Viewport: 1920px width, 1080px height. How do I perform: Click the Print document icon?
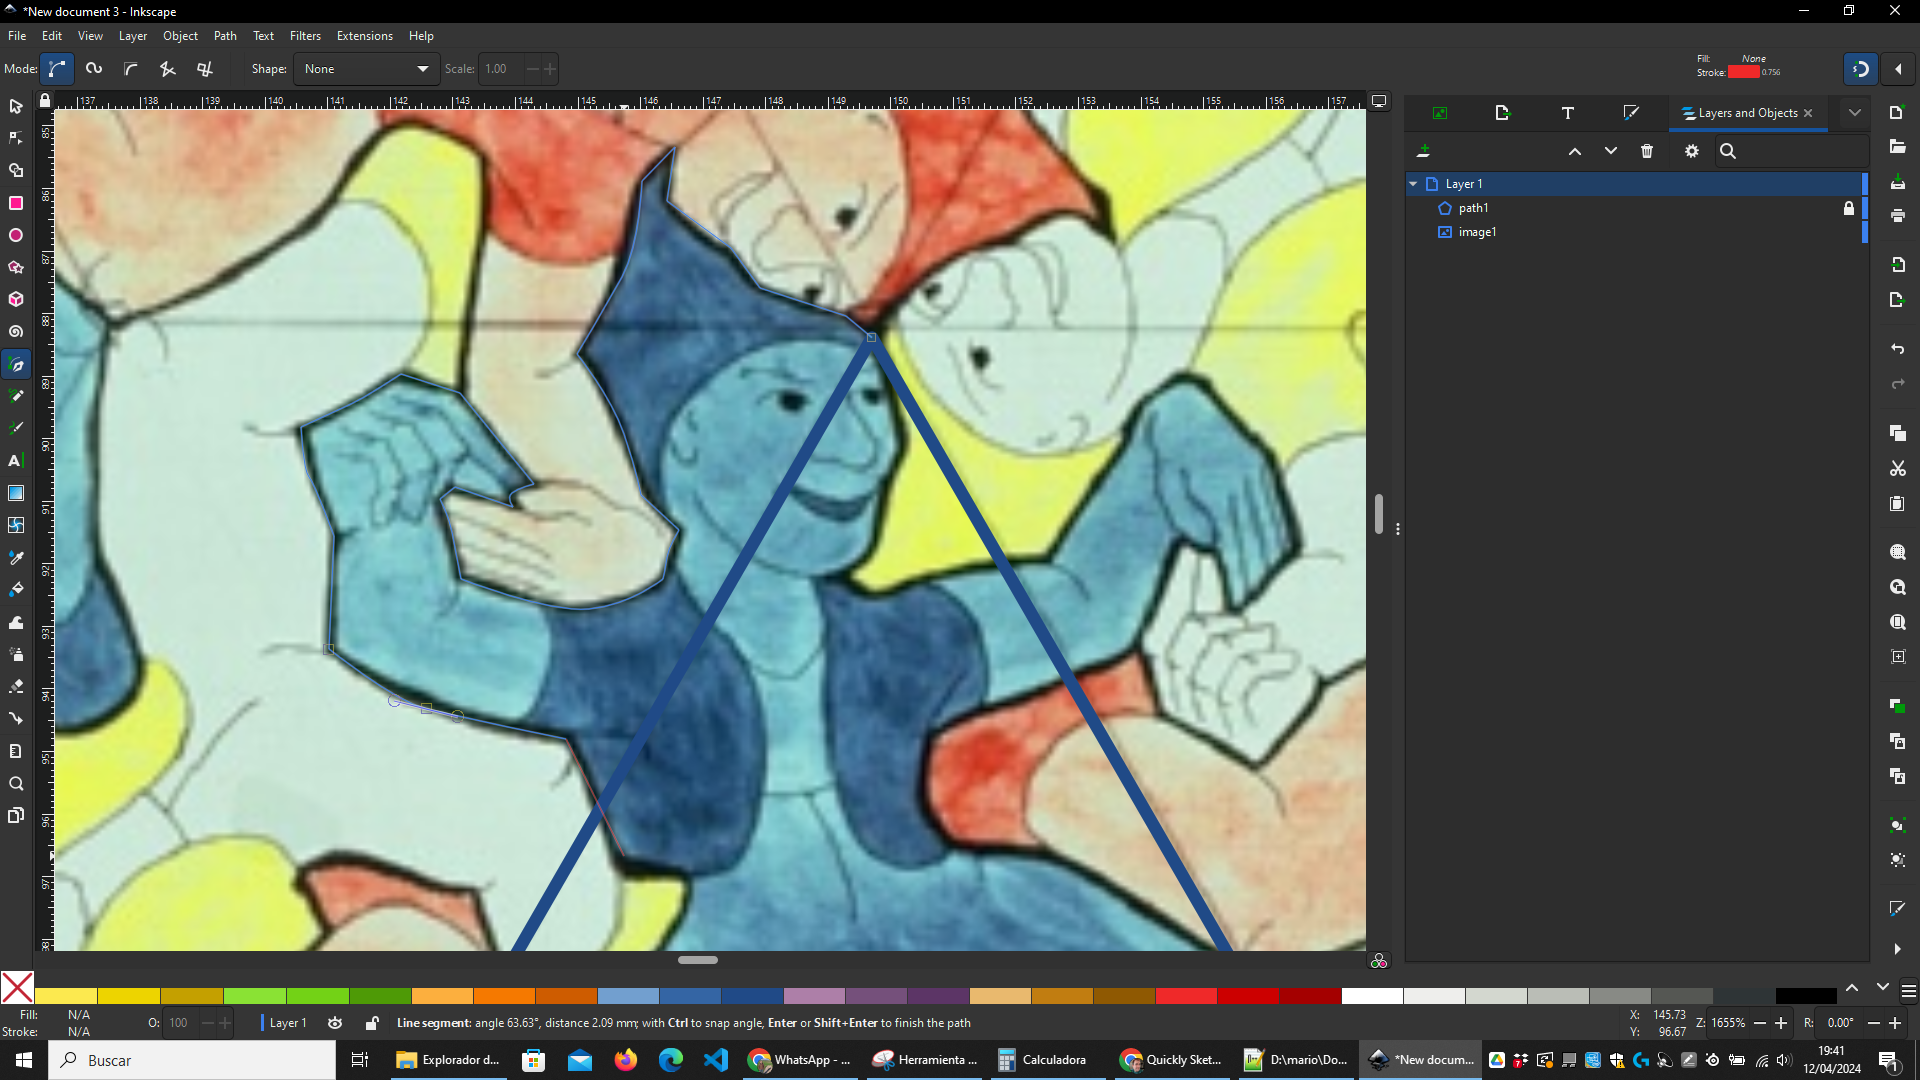pyautogui.click(x=1898, y=215)
